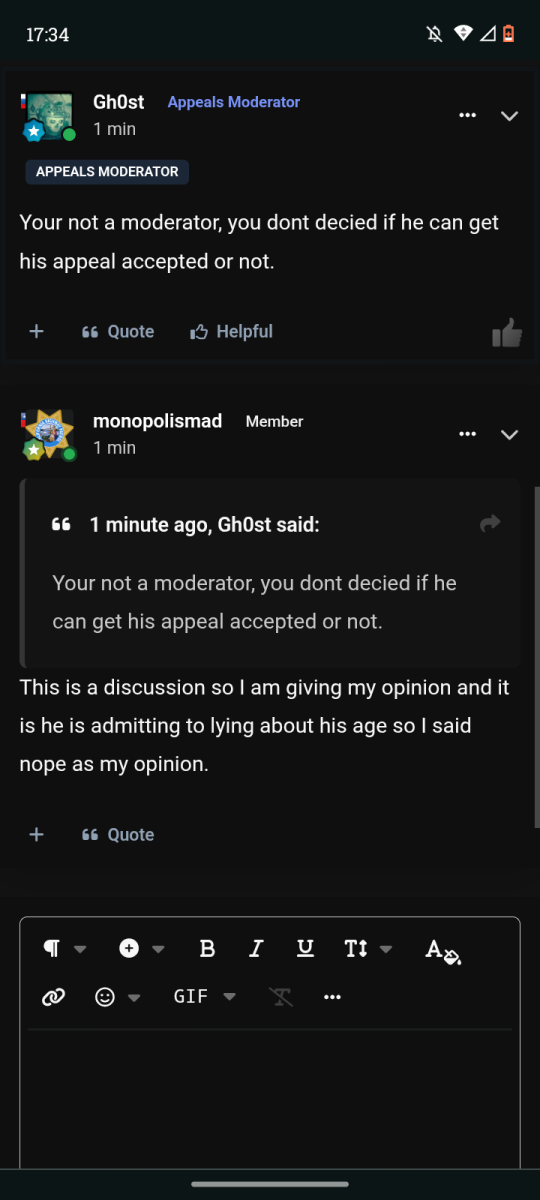Toggle italic formatting in editor toolbar

pos(256,948)
